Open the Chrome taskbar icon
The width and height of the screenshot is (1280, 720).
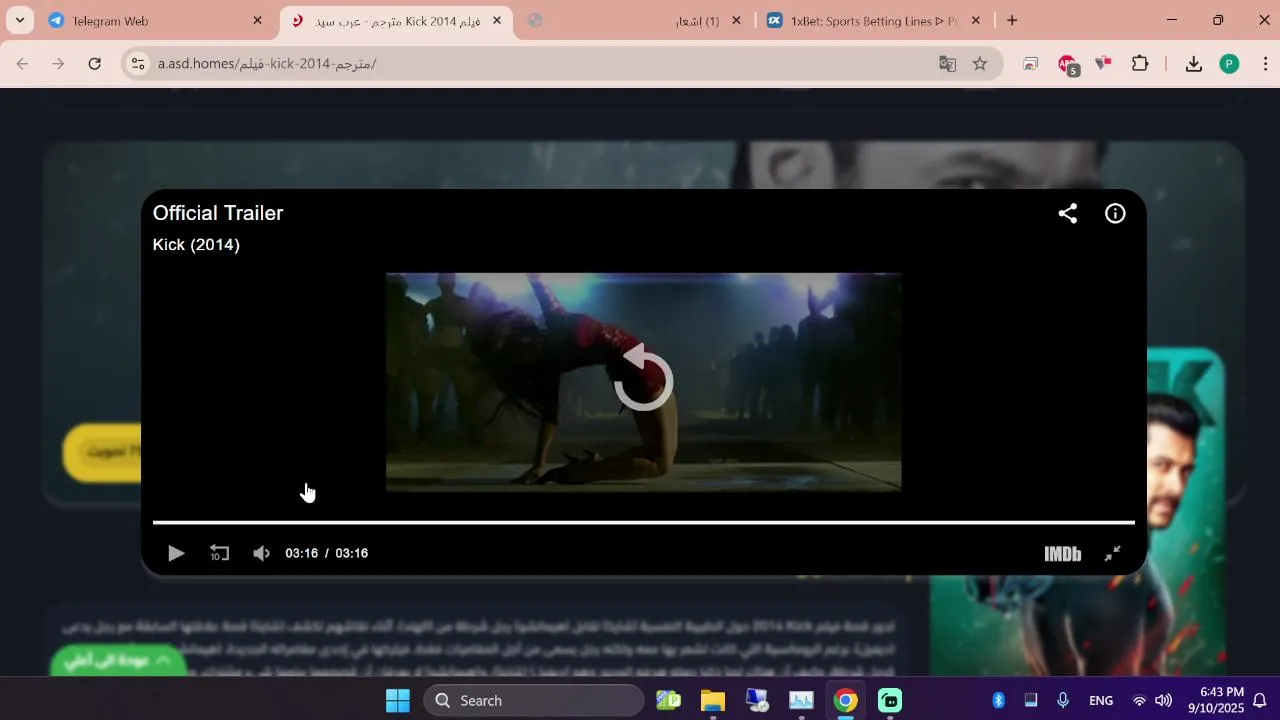click(846, 700)
